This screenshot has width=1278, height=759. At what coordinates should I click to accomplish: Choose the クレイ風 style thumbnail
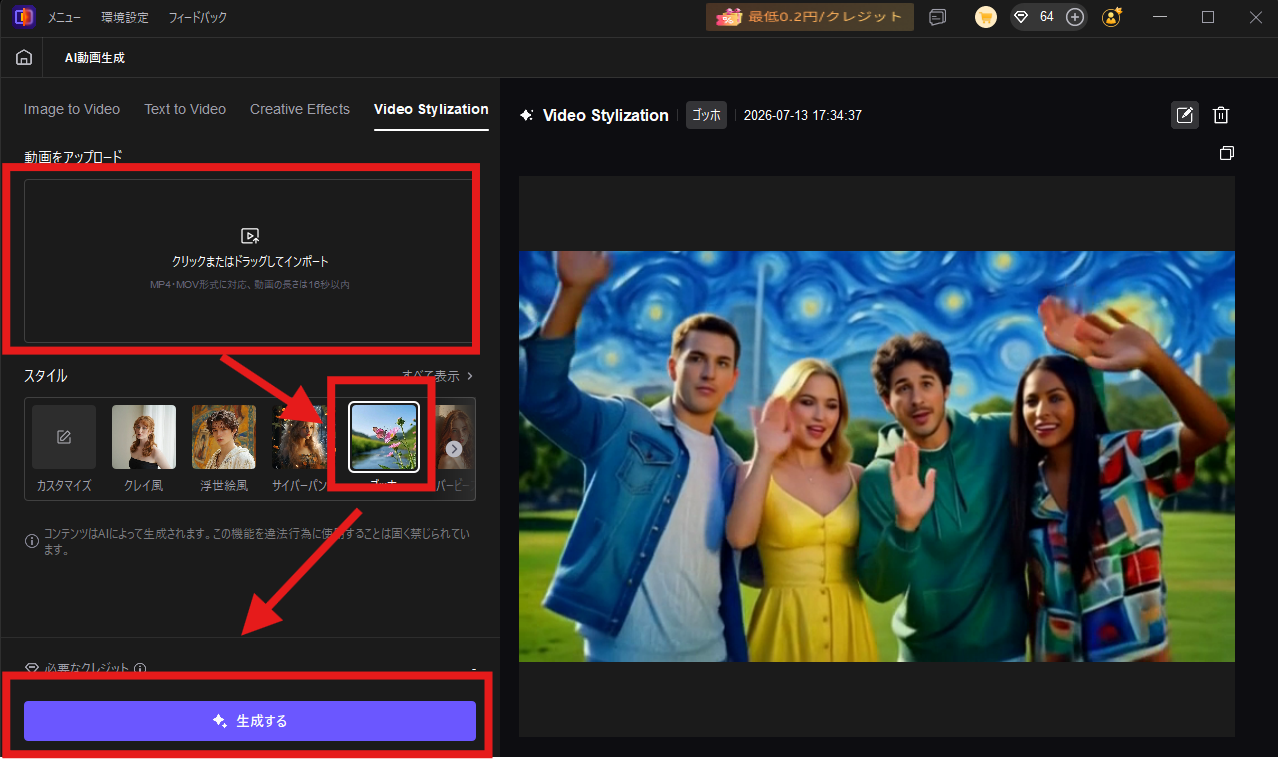tap(144, 437)
